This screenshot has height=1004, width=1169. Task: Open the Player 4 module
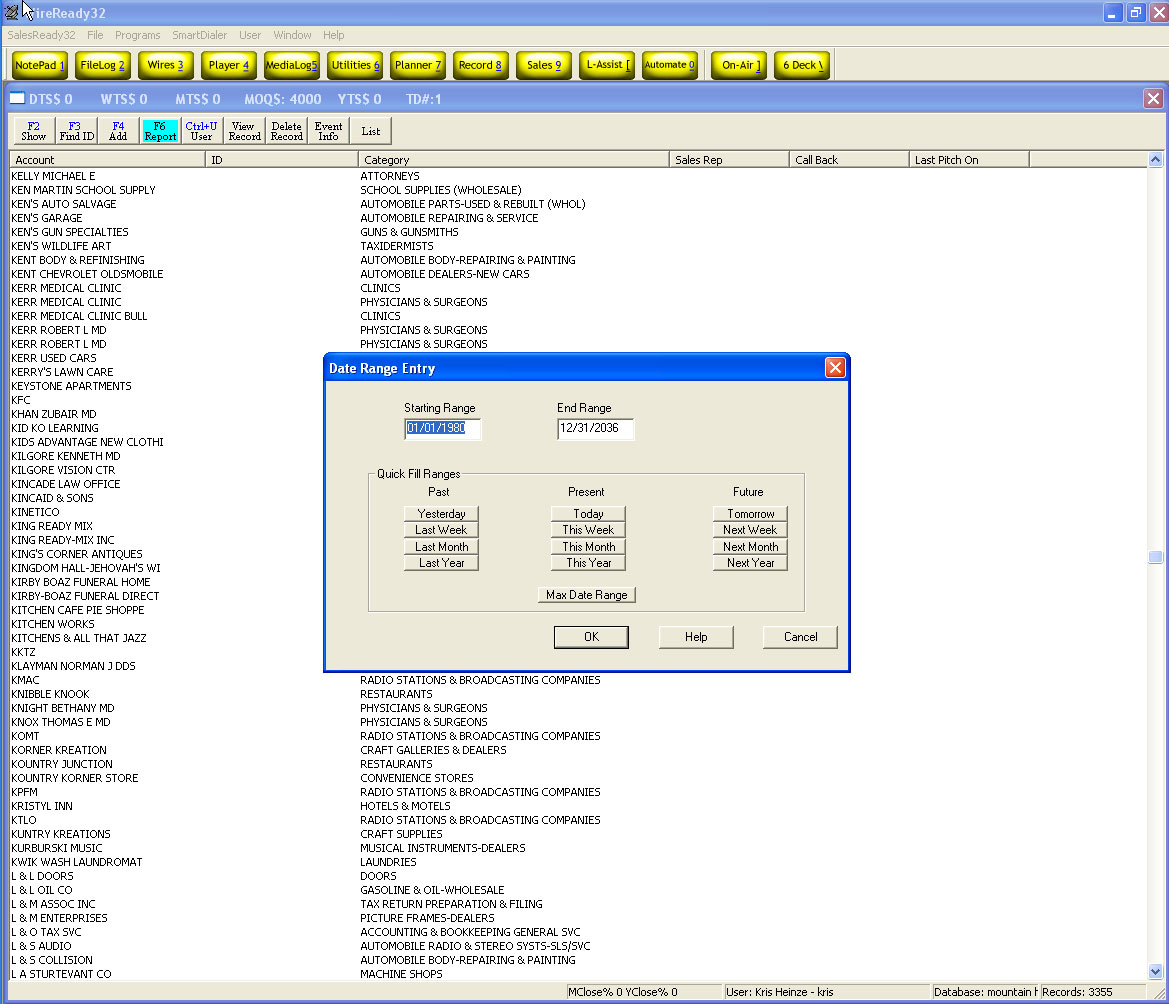click(229, 65)
